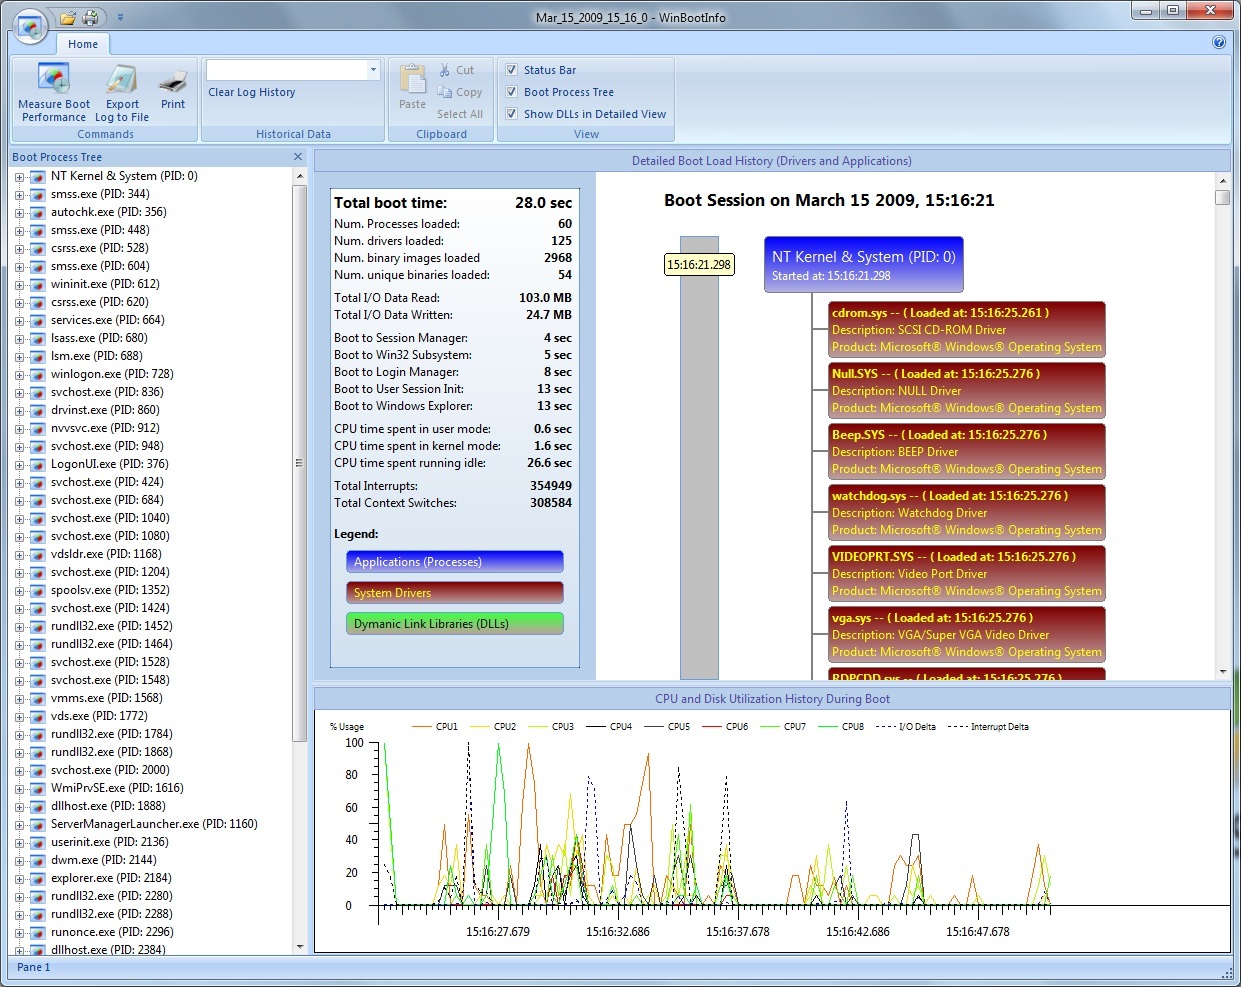Image resolution: width=1241 pixels, height=987 pixels.
Task: Click the open folder icon in quick access toolbar
Action: [x=68, y=18]
